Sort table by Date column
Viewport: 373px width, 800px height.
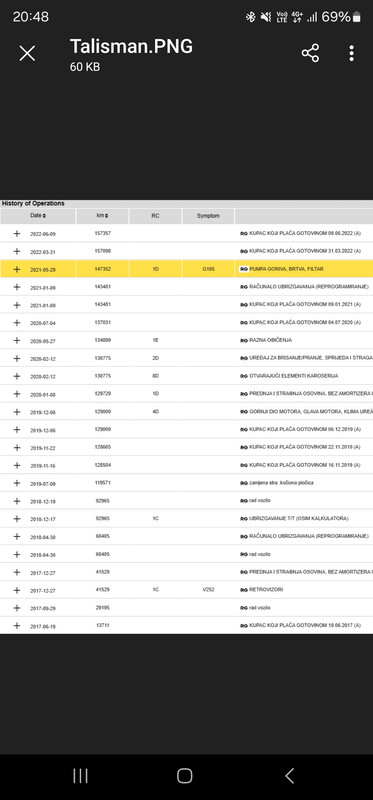click(38, 216)
